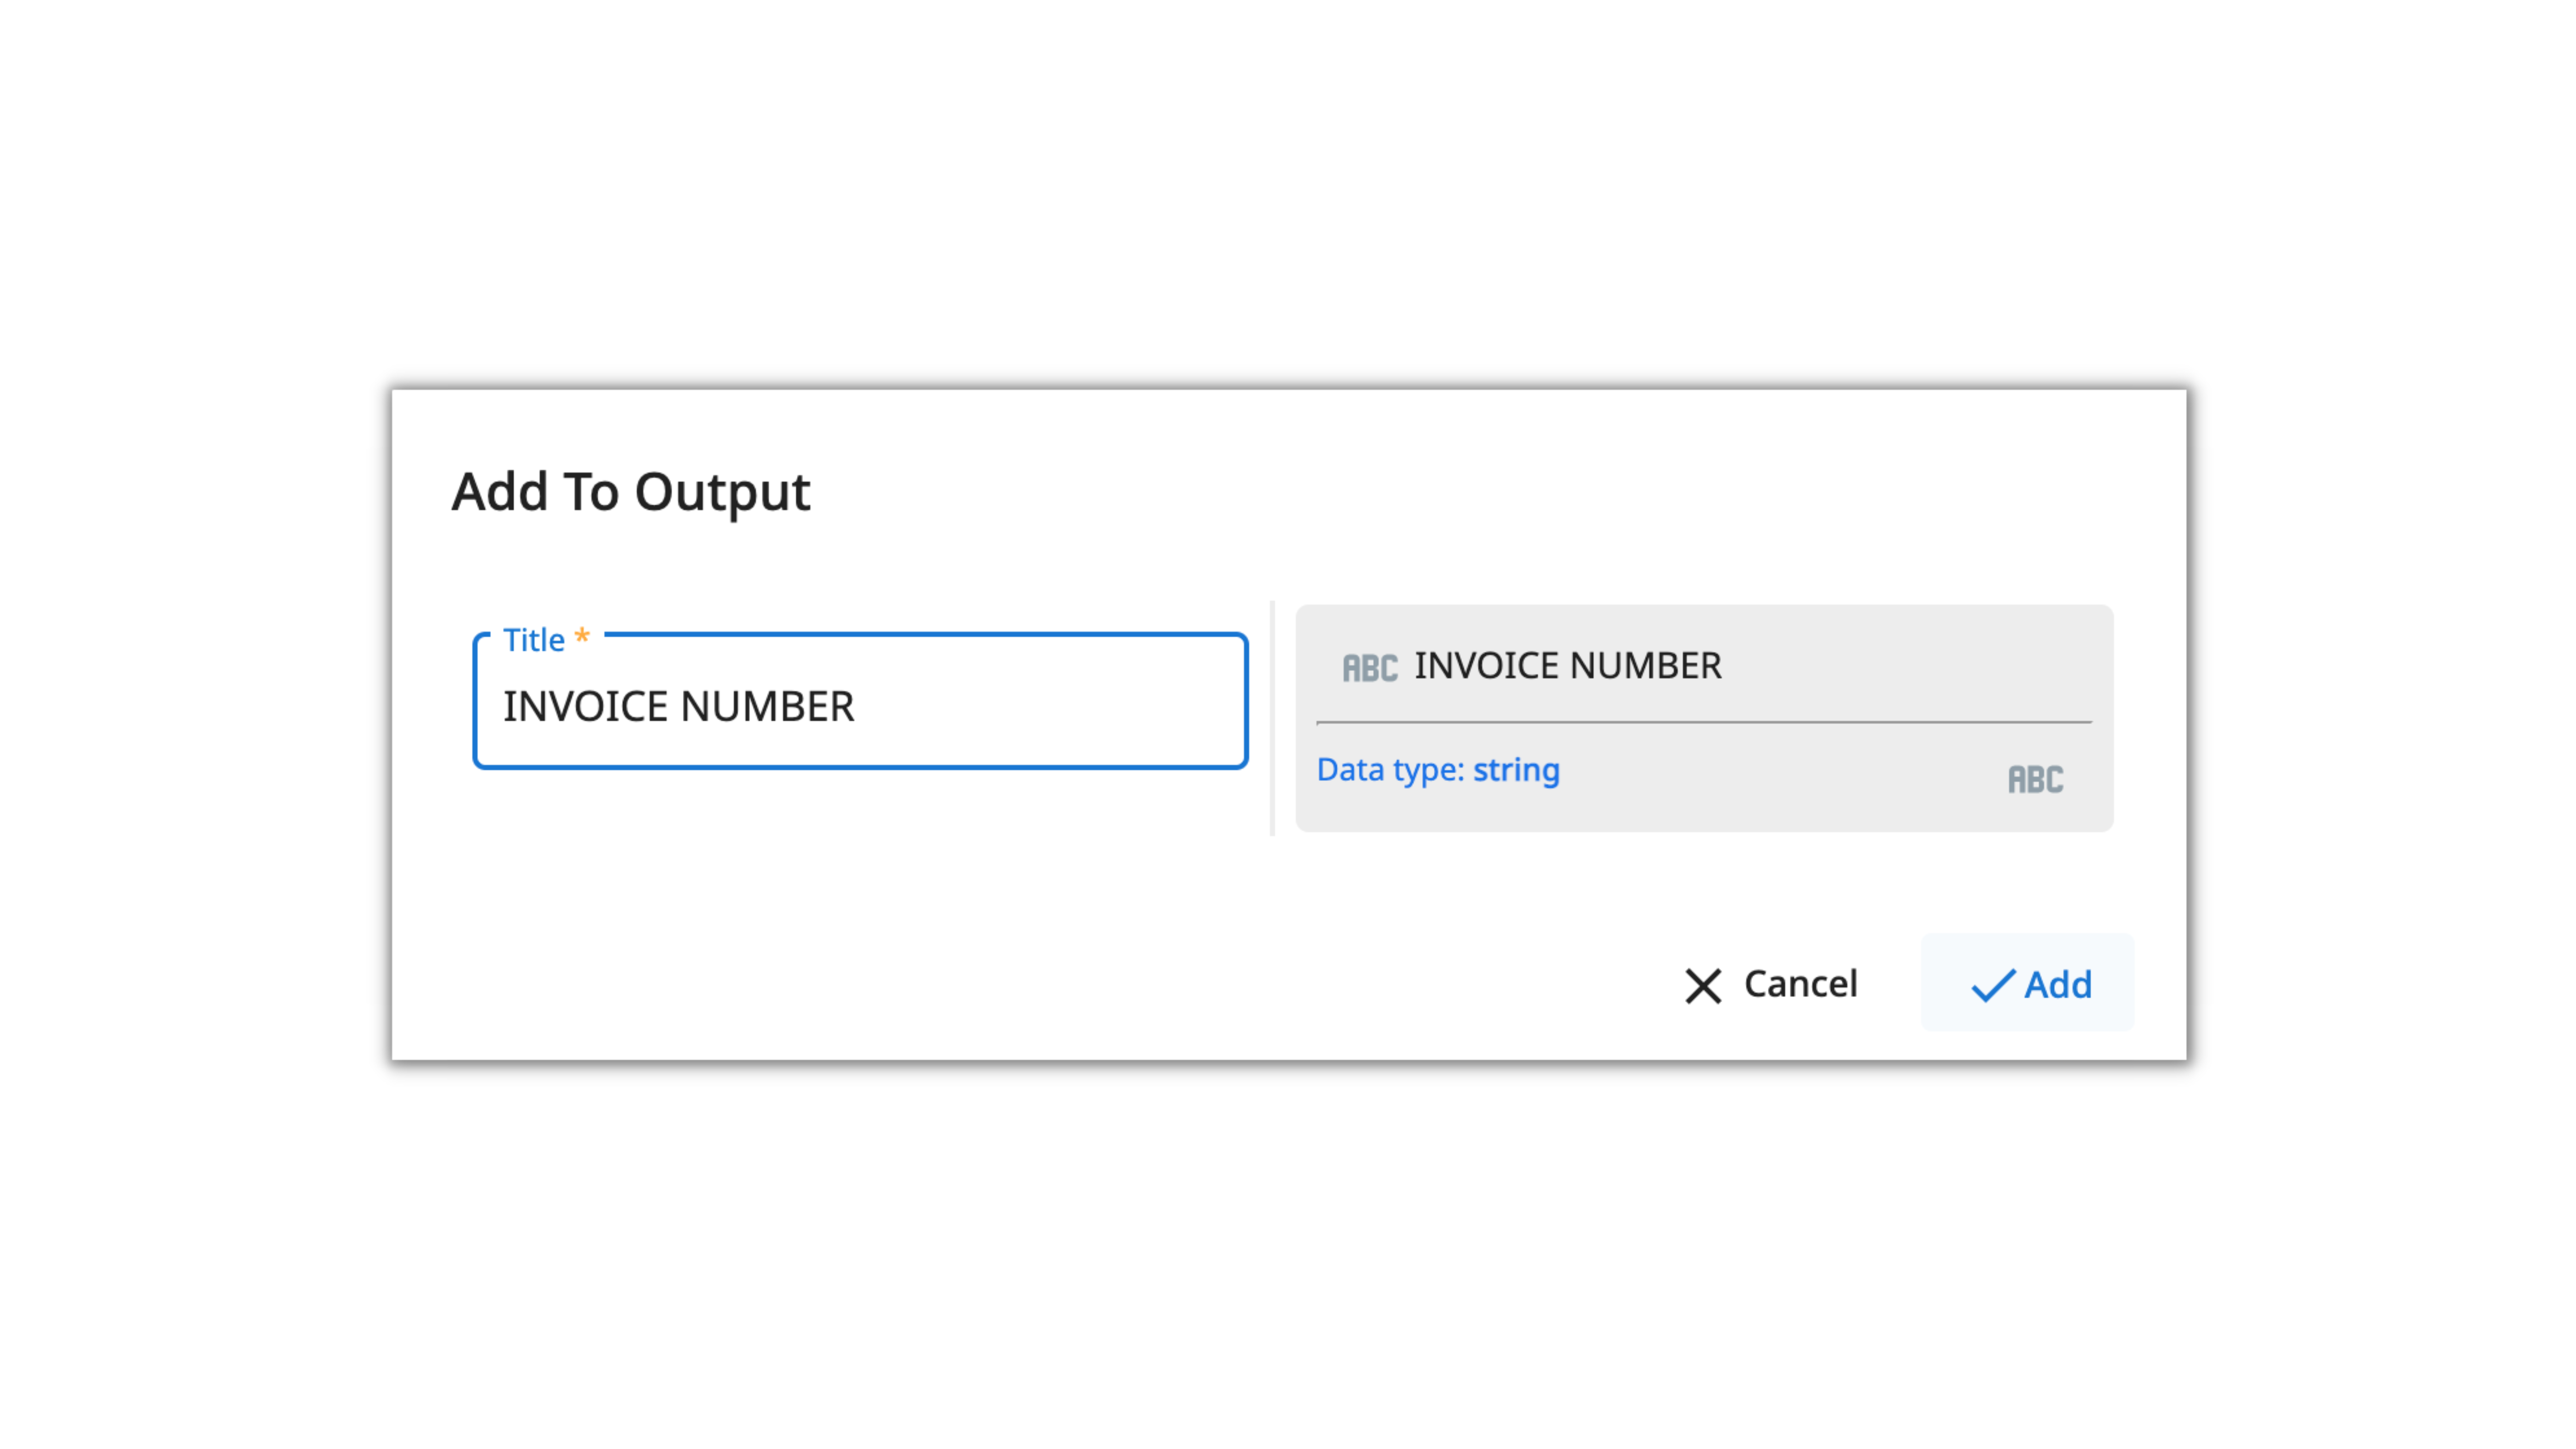
Task: Click the word INVOICE in the Title field
Action: [x=585, y=707]
